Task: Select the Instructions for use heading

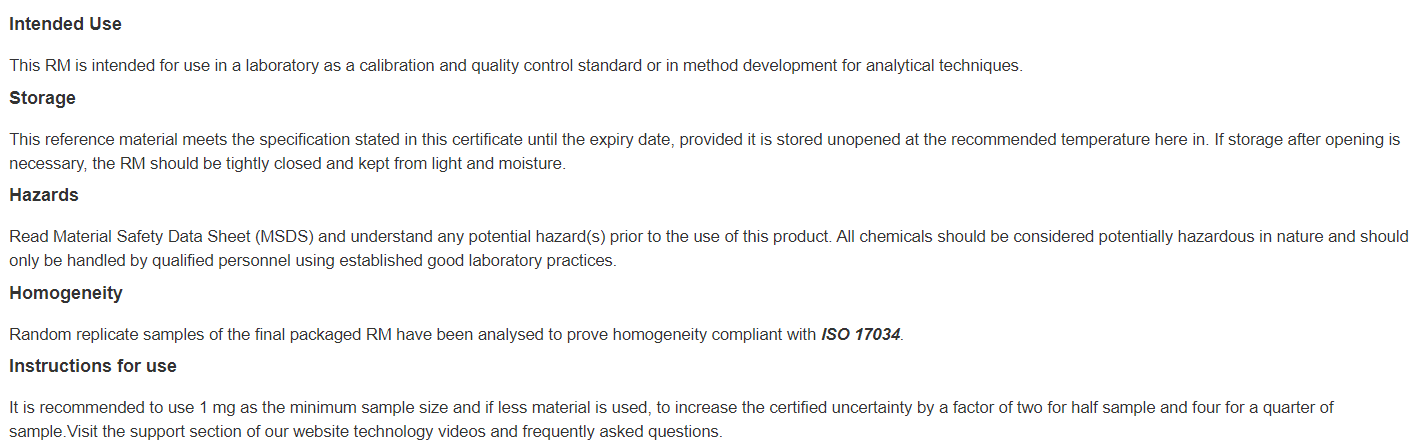Action: point(93,366)
